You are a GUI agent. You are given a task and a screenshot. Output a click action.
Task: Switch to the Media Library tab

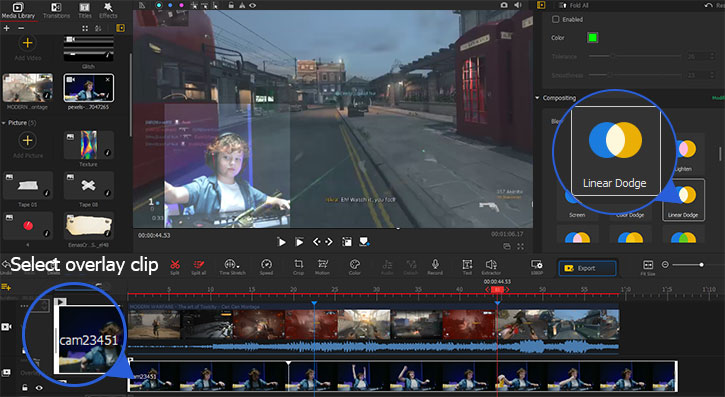pos(18,11)
